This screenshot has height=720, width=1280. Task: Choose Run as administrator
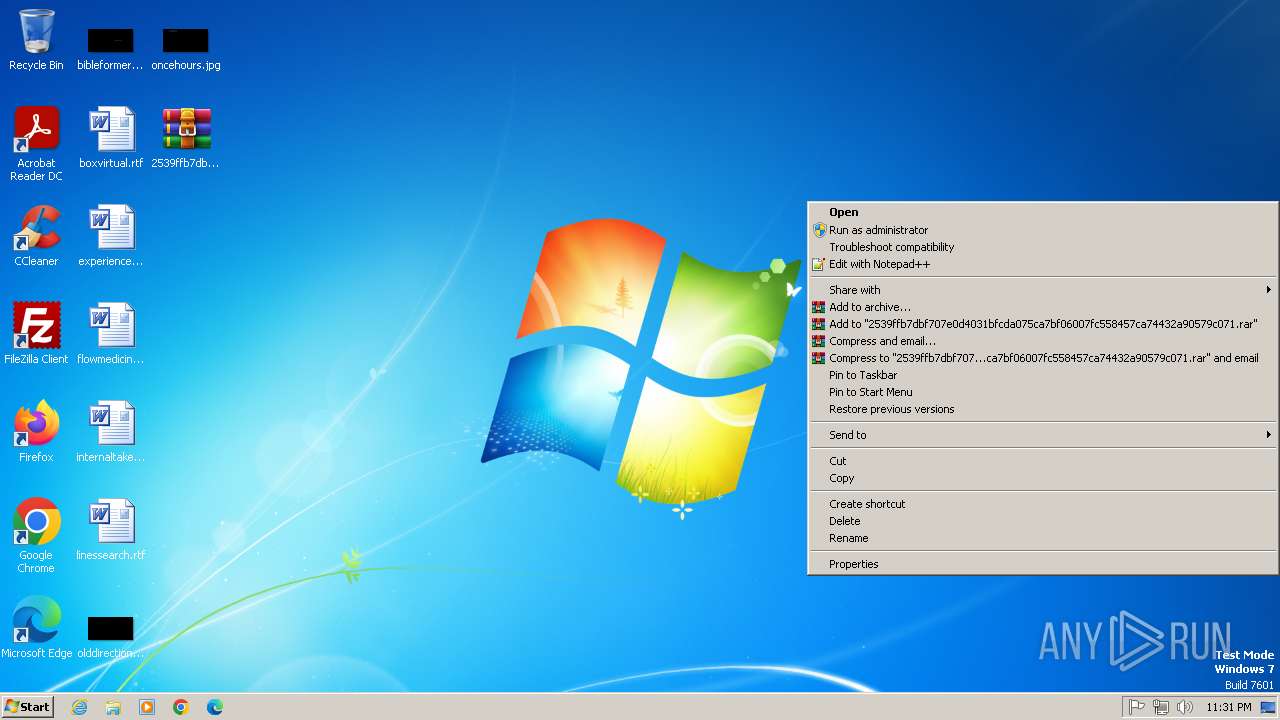tap(1042, 230)
